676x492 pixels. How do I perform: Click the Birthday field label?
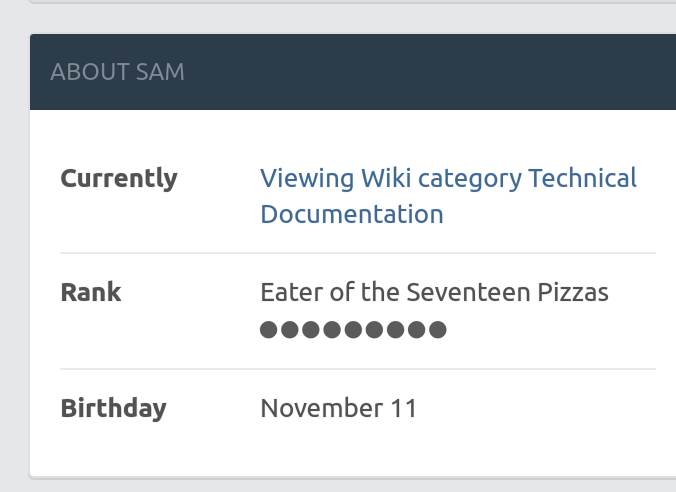tap(113, 408)
